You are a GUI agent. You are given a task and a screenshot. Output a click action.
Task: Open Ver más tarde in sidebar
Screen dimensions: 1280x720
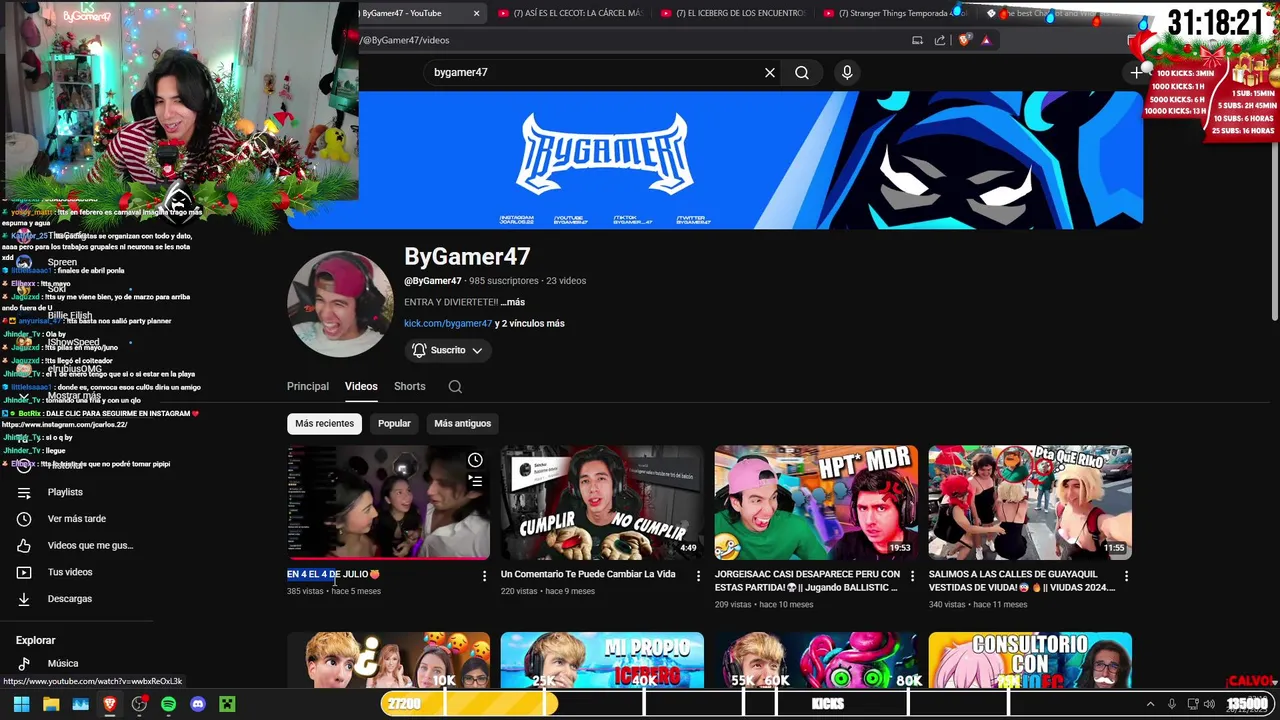[76, 519]
